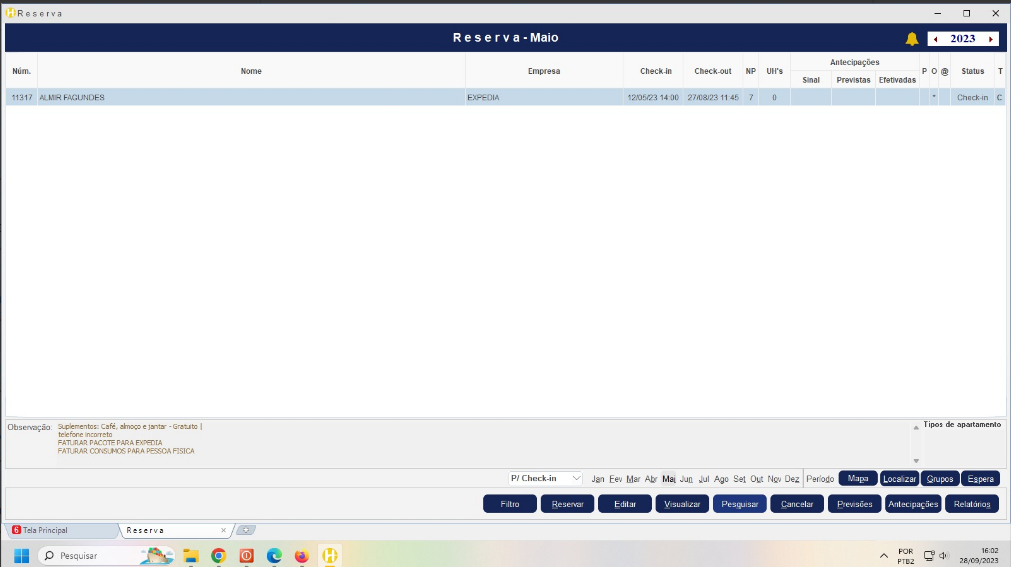1011x567 pixels.
Task: Open the P/ Check-in dropdown
Action: click(x=545, y=478)
